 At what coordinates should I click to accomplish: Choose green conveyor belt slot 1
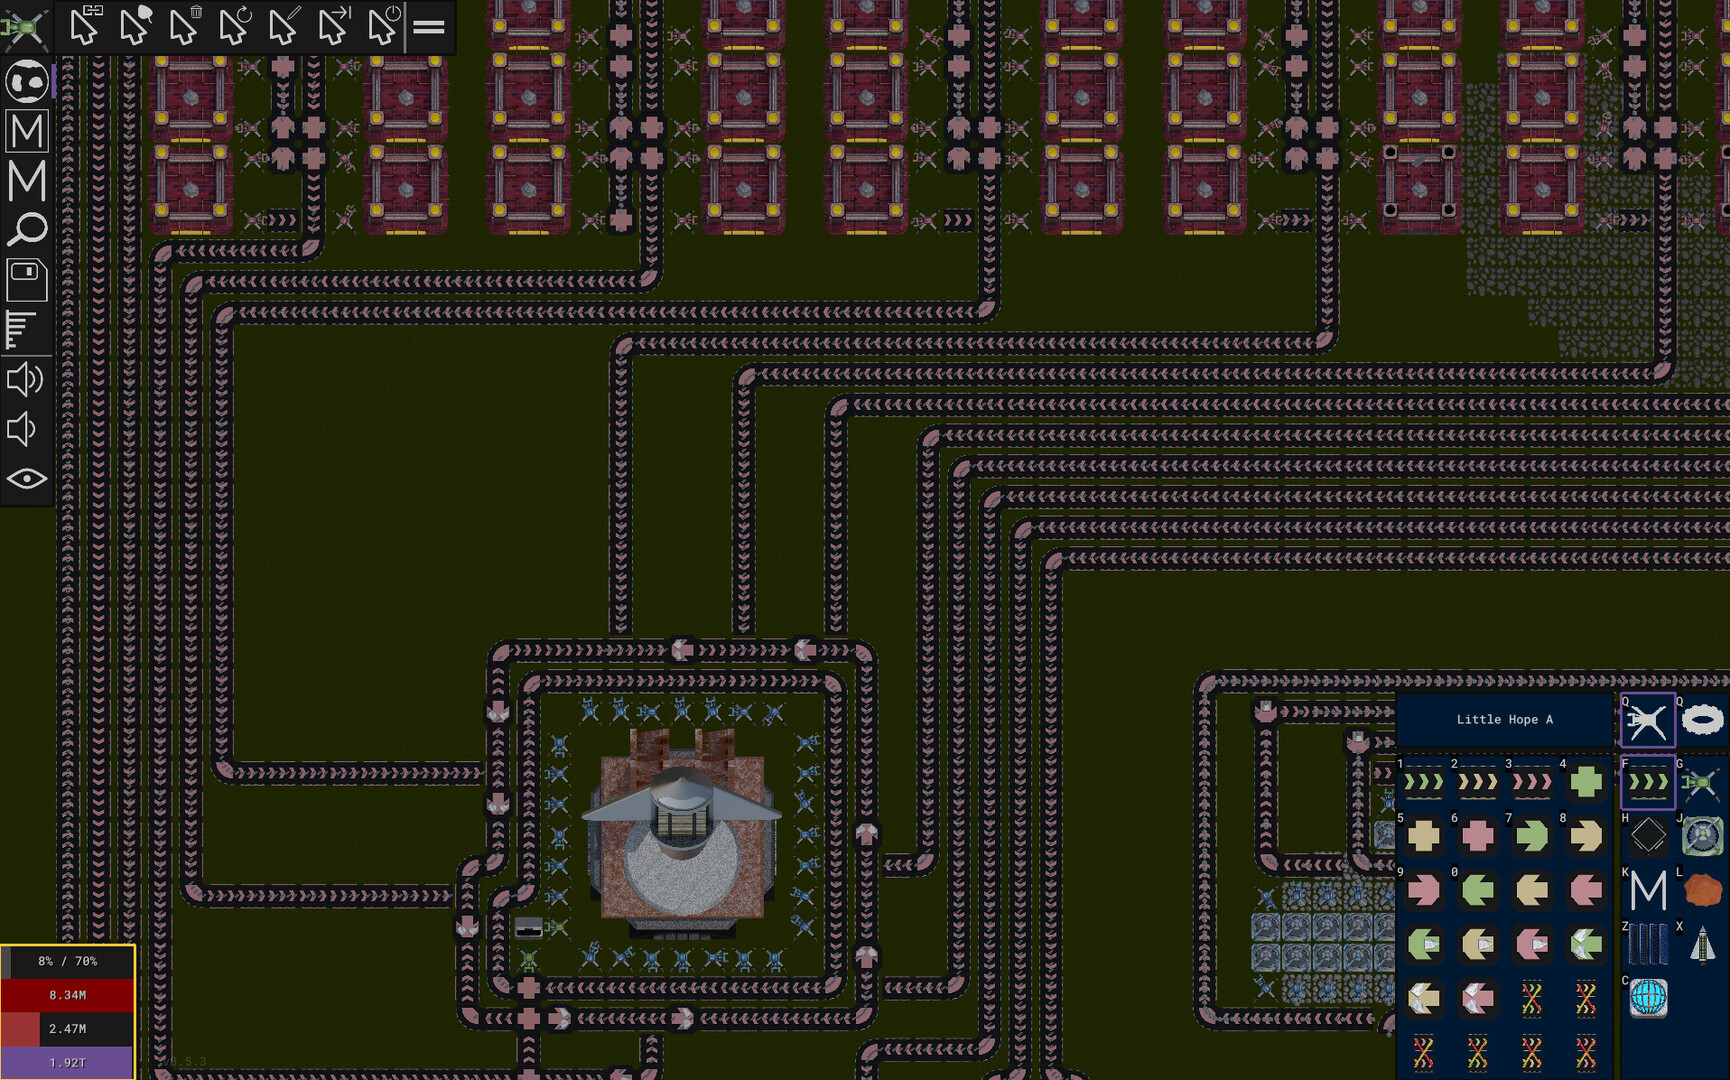[1423, 782]
